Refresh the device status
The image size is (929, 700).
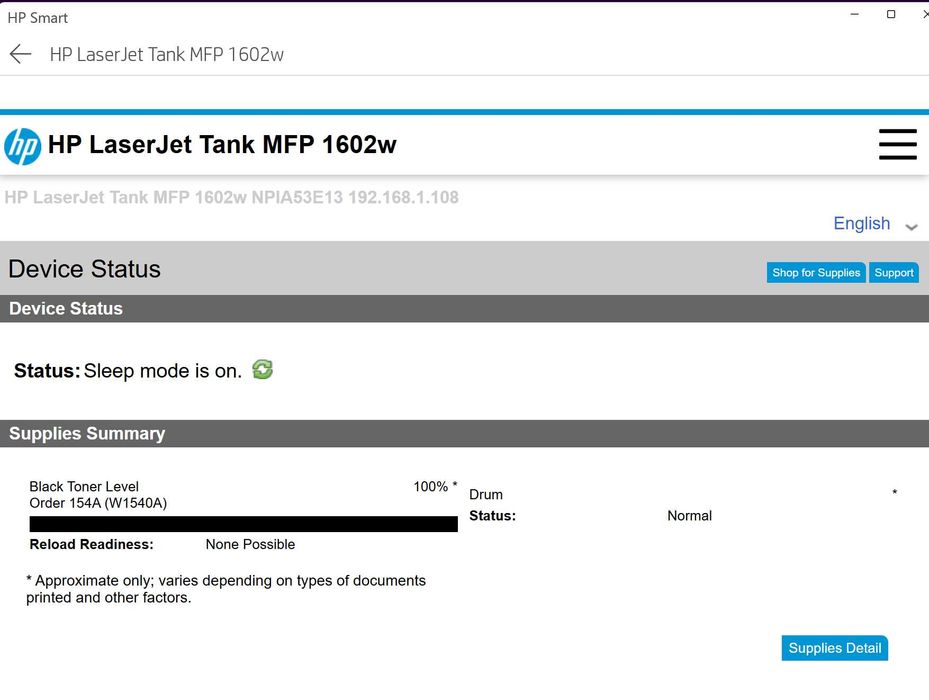pos(262,370)
